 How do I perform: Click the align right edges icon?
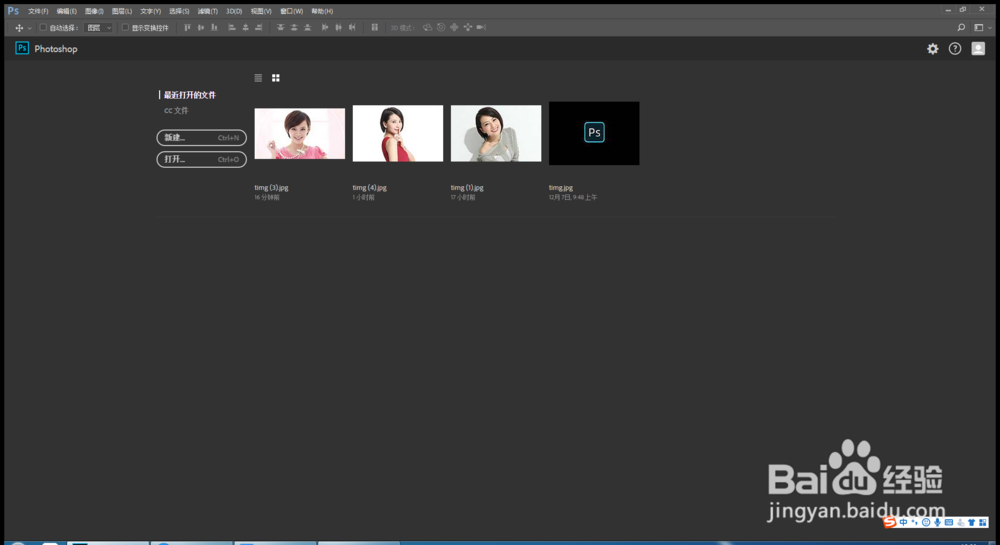tap(258, 27)
